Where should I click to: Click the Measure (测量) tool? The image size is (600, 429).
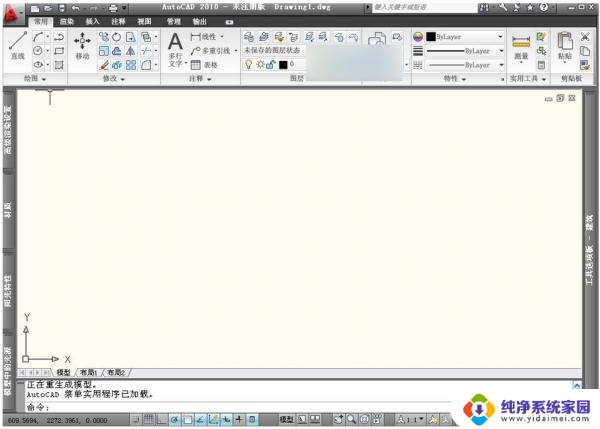coord(521,47)
